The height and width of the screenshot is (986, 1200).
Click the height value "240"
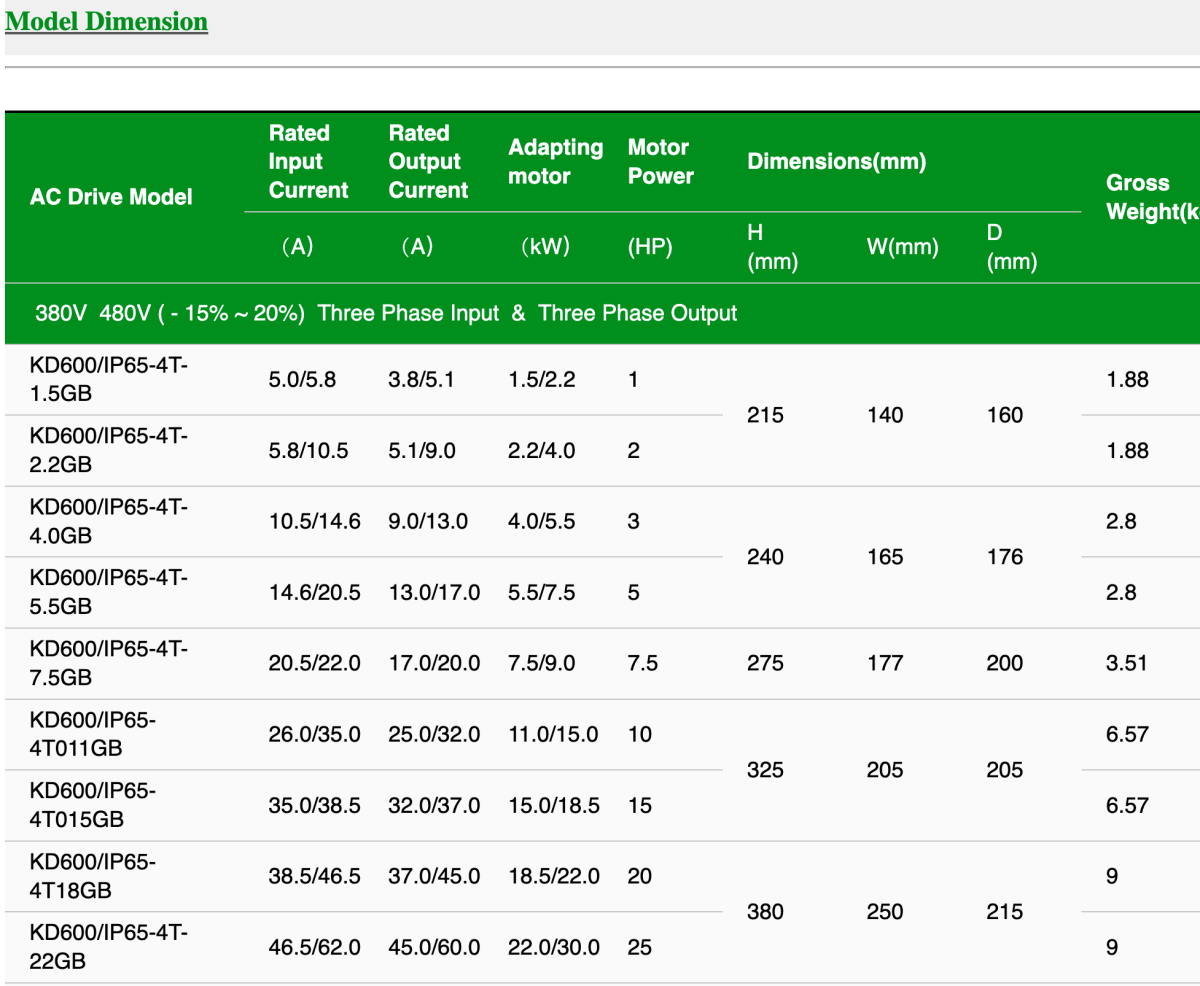click(765, 557)
